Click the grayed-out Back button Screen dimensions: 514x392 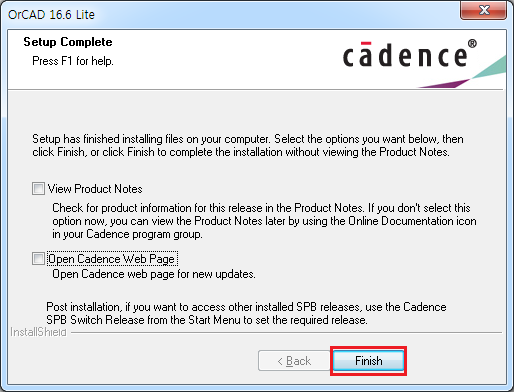click(294, 361)
